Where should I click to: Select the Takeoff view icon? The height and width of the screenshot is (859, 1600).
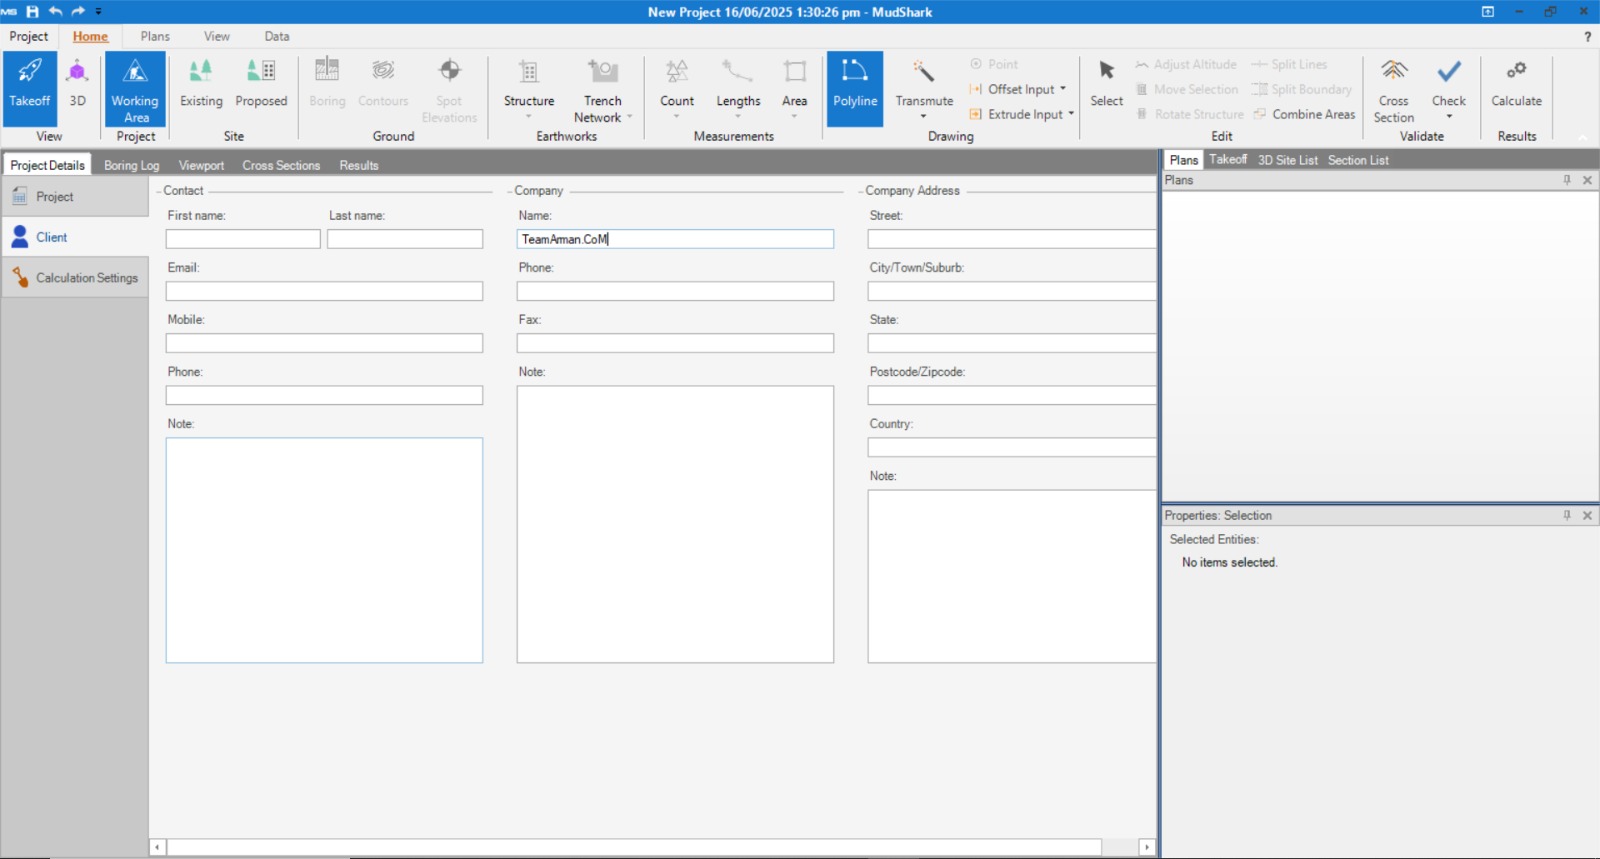[x=29, y=87]
